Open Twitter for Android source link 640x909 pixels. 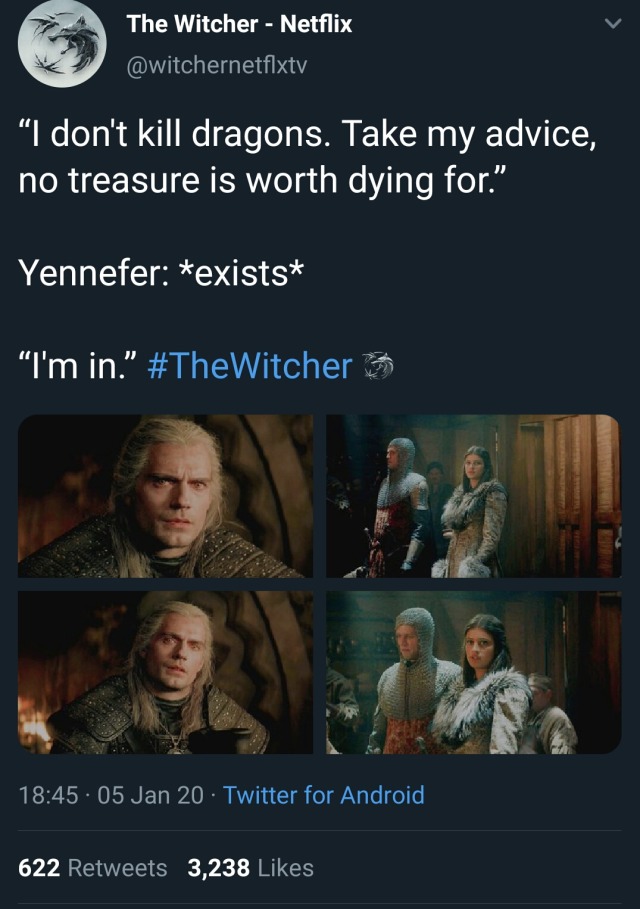(x=323, y=795)
